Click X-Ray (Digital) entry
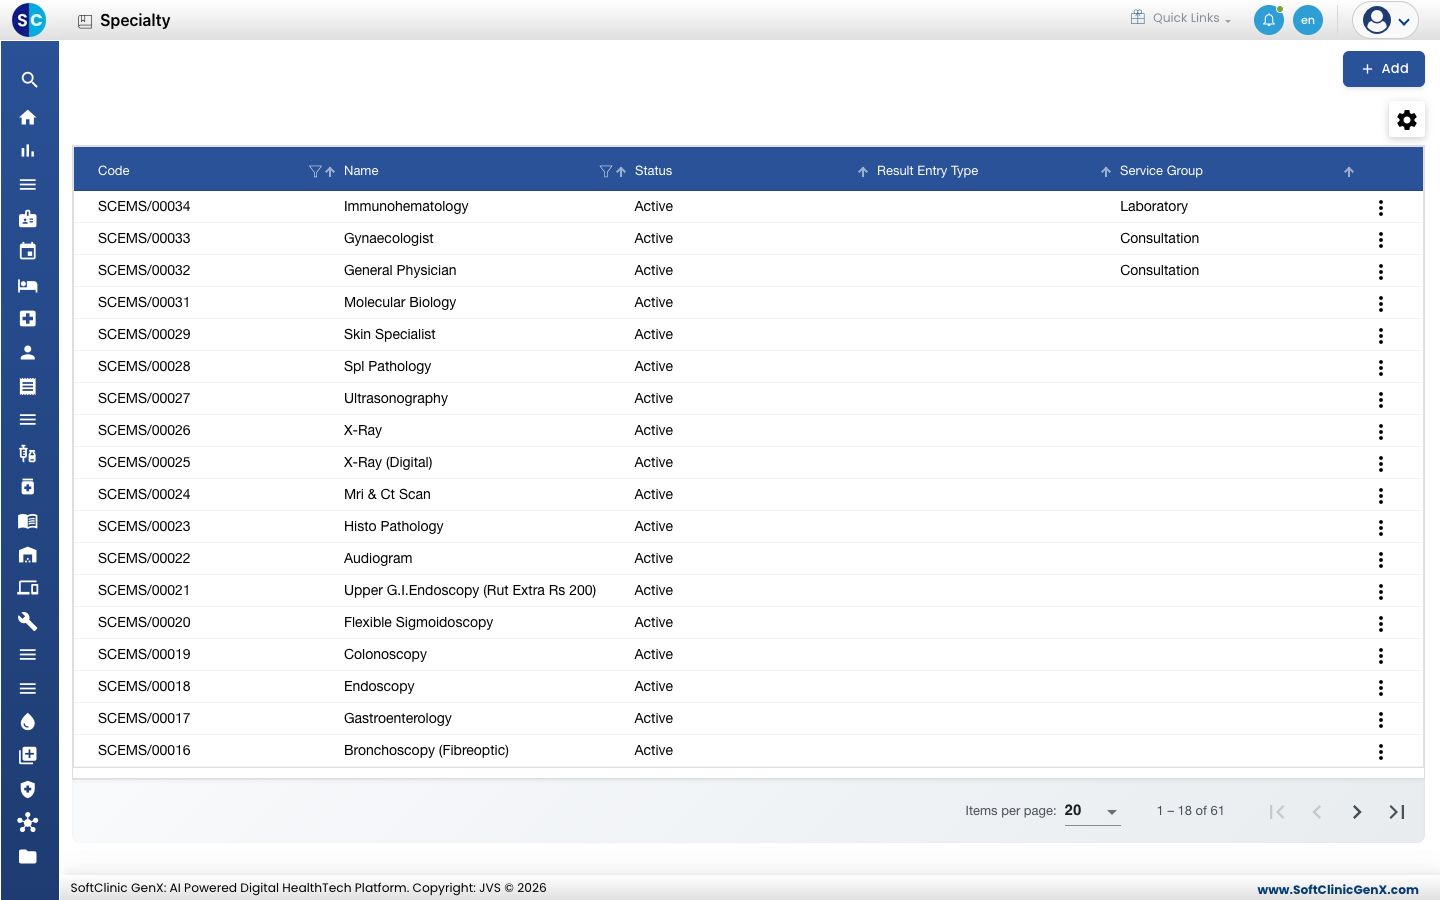1440x900 pixels. [x=388, y=462]
